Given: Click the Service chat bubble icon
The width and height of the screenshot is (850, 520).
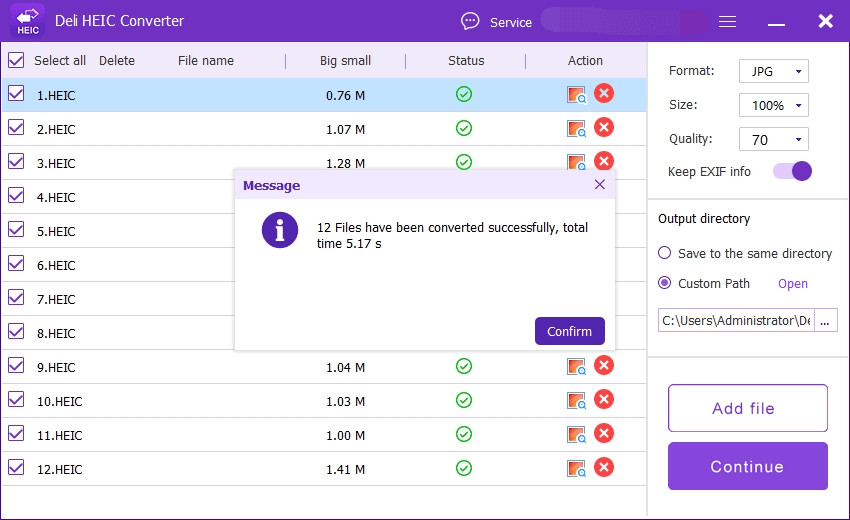Looking at the screenshot, I should (470, 22).
